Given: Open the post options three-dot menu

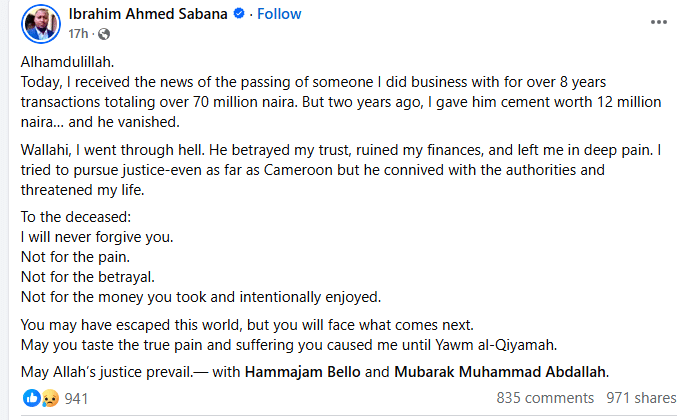Looking at the screenshot, I should pos(656,23).
